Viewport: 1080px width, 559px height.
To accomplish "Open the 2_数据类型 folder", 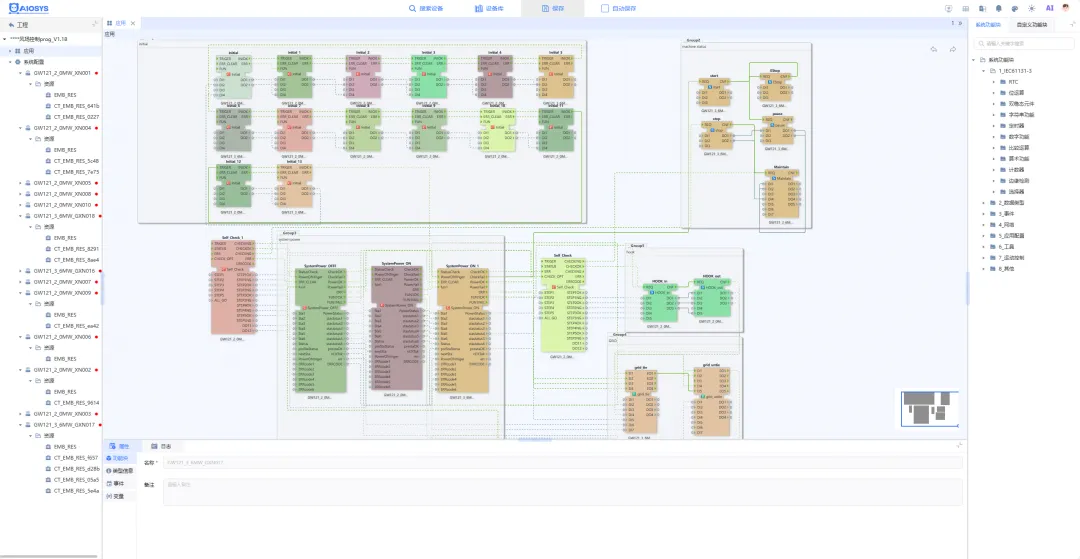I will (1010, 203).
